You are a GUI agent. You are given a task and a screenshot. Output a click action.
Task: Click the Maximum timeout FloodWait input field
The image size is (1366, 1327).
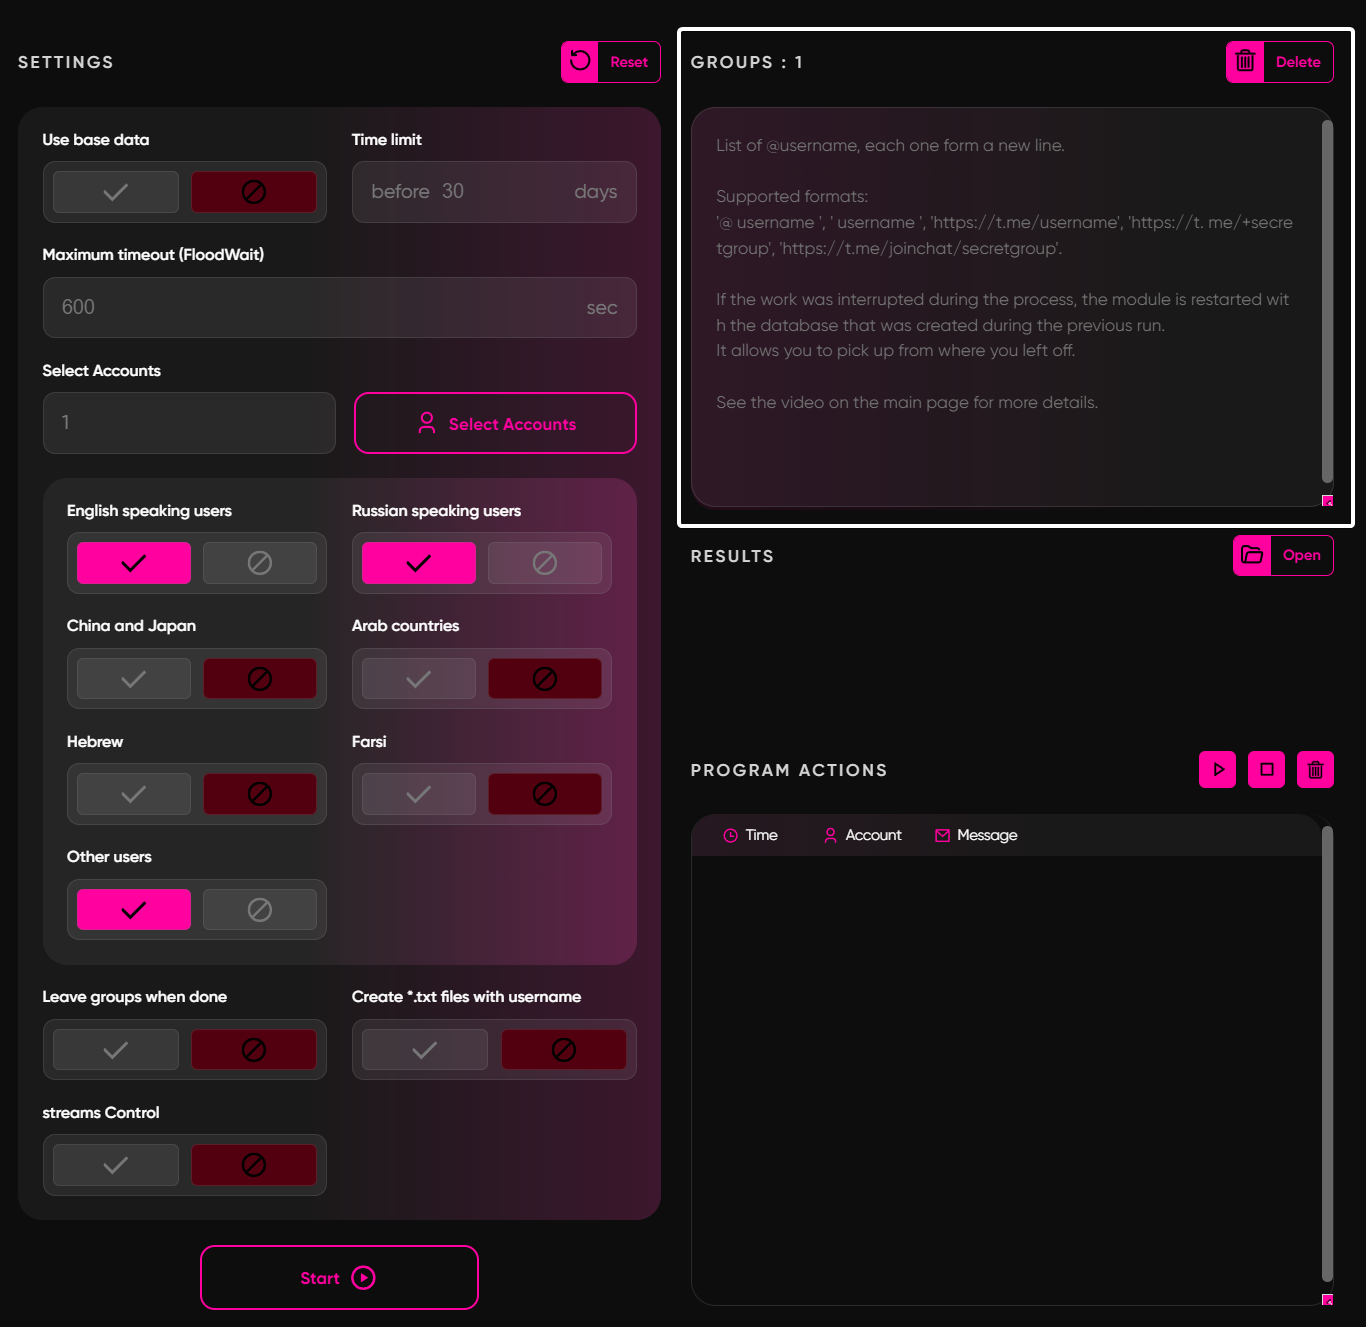320,307
